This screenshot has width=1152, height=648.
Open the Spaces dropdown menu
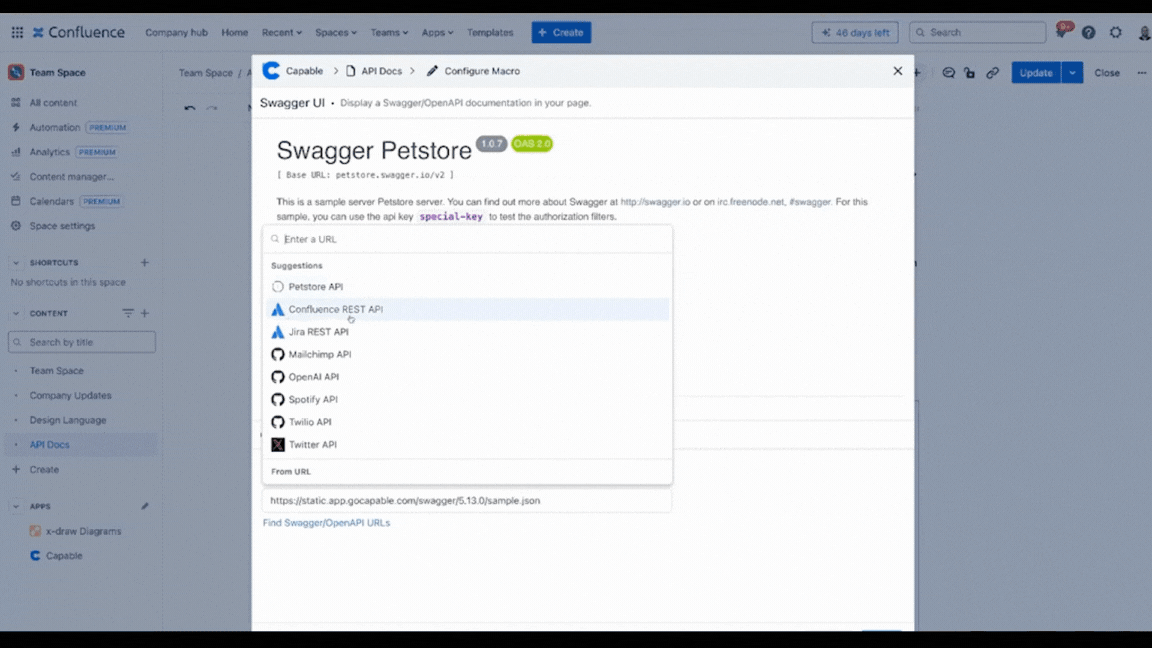click(335, 32)
